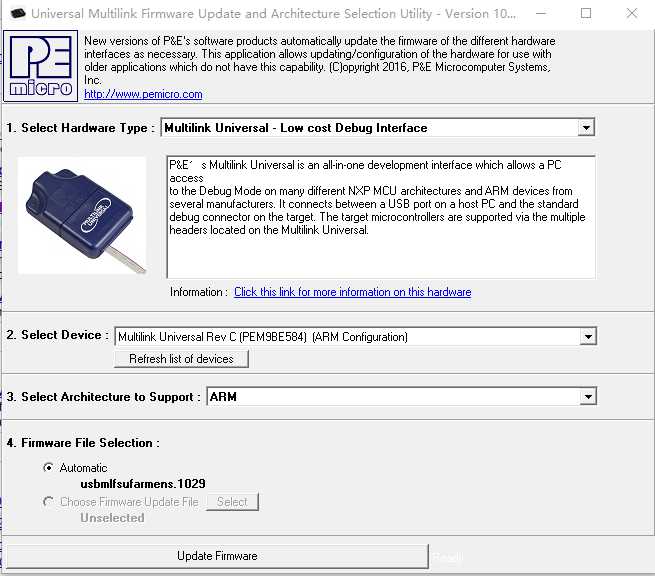Select the Automatic firmware radio button
Image resolution: width=655 pixels, height=576 pixels.
pyautogui.click(x=48, y=467)
